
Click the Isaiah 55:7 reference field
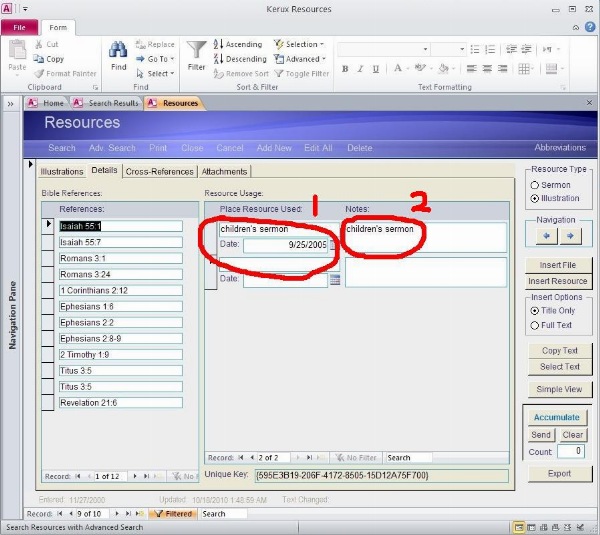pyautogui.click(x=121, y=242)
